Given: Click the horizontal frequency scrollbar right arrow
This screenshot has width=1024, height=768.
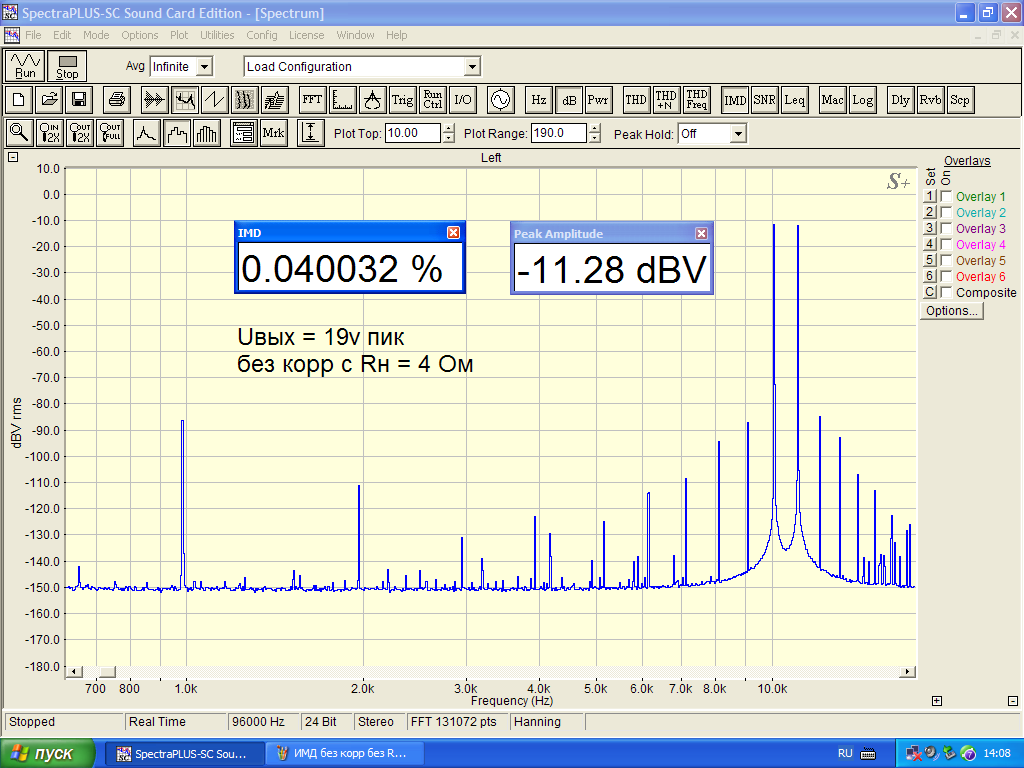Looking at the screenshot, I should pos(908,671).
